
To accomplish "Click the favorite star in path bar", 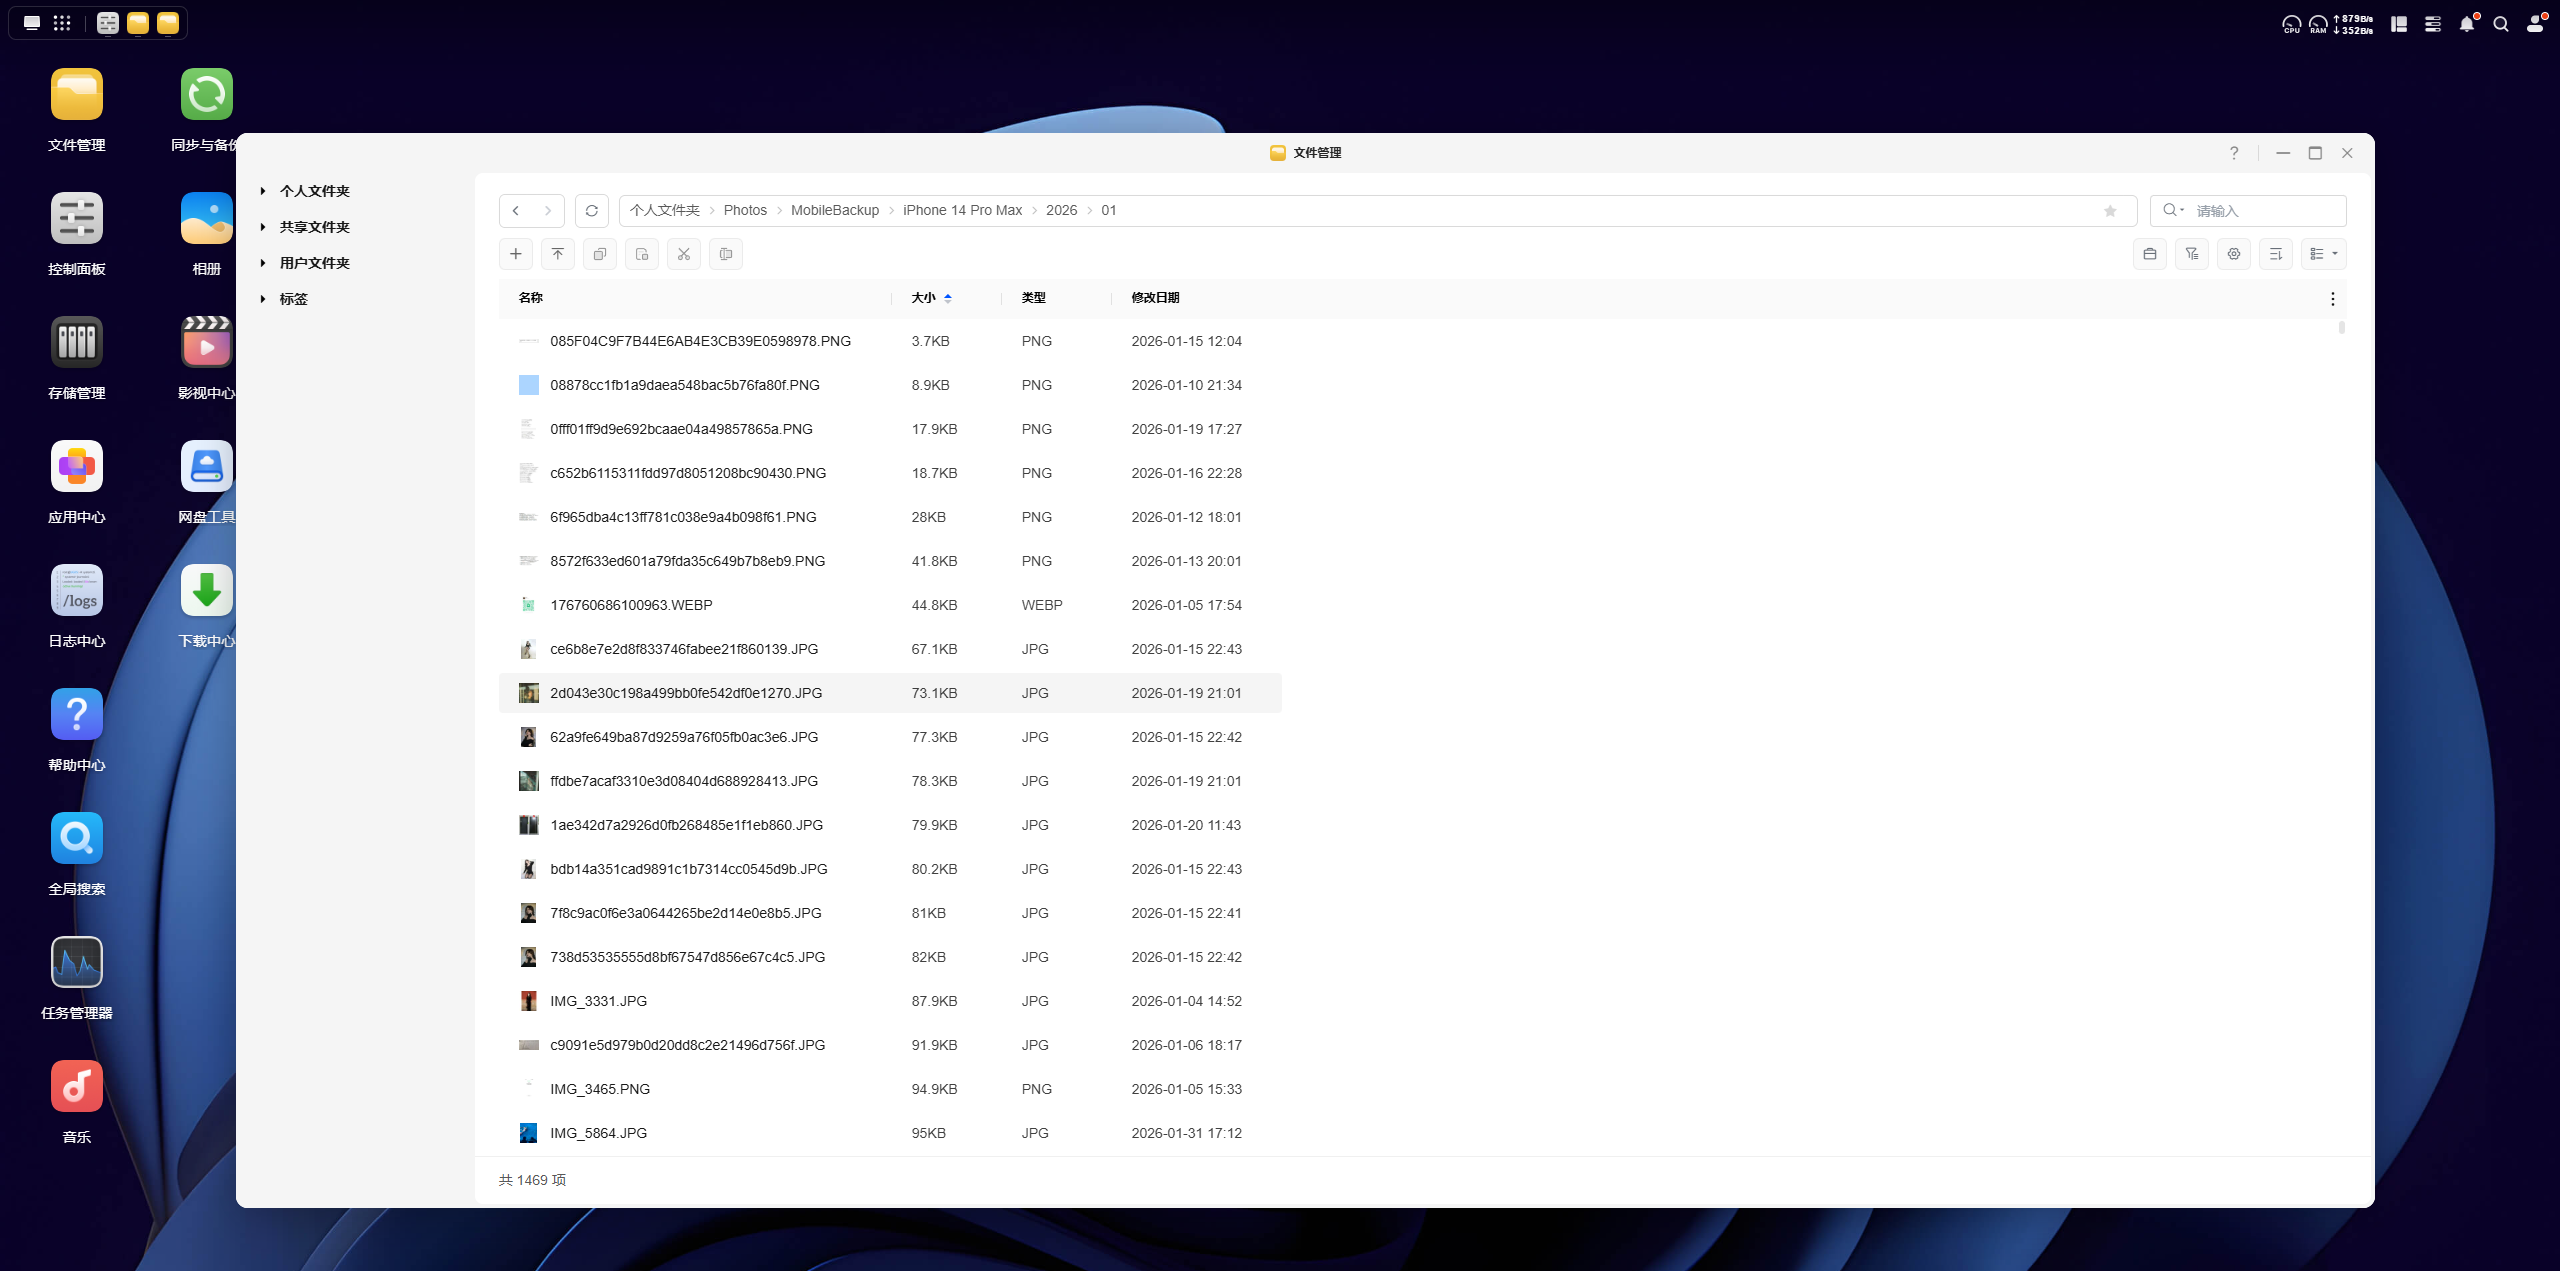I will [2110, 211].
